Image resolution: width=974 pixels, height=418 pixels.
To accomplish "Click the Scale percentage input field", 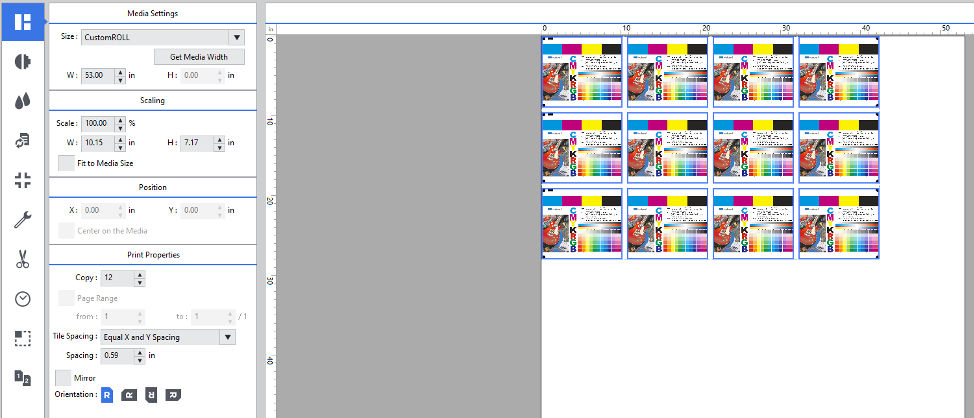I will [102, 123].
